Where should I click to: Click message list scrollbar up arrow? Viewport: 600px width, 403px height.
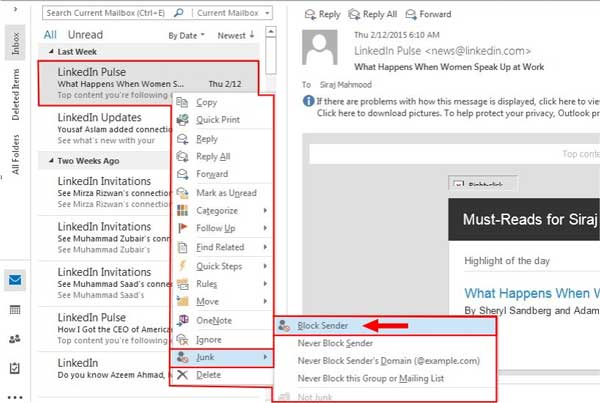coord(271,31)
